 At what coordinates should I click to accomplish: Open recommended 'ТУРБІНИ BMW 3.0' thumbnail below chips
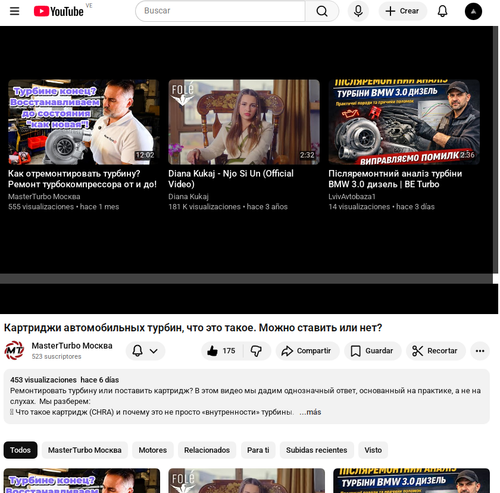click(x=411, y=481)
